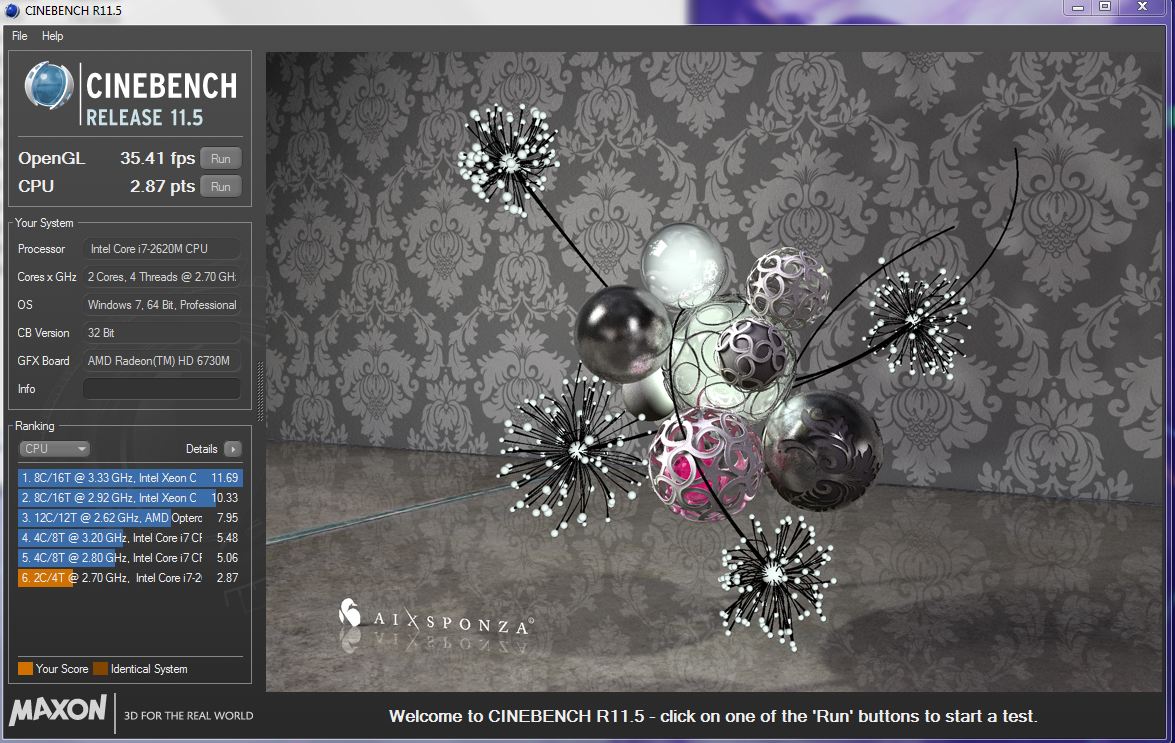This screenshot has width=1175, height=743.
Task: Run the CPU benchmark test
Action: [x=220, y=186]
